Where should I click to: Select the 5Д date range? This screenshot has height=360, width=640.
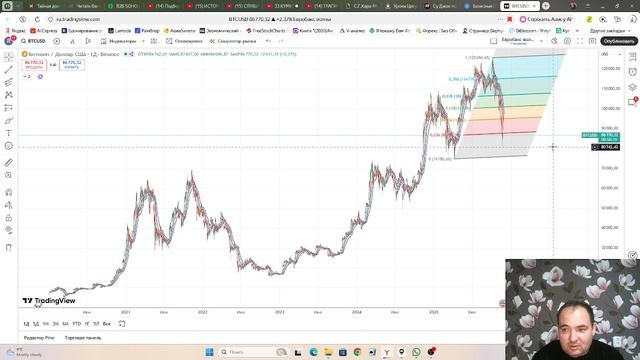pyautogui.click(x=36, y=324)
